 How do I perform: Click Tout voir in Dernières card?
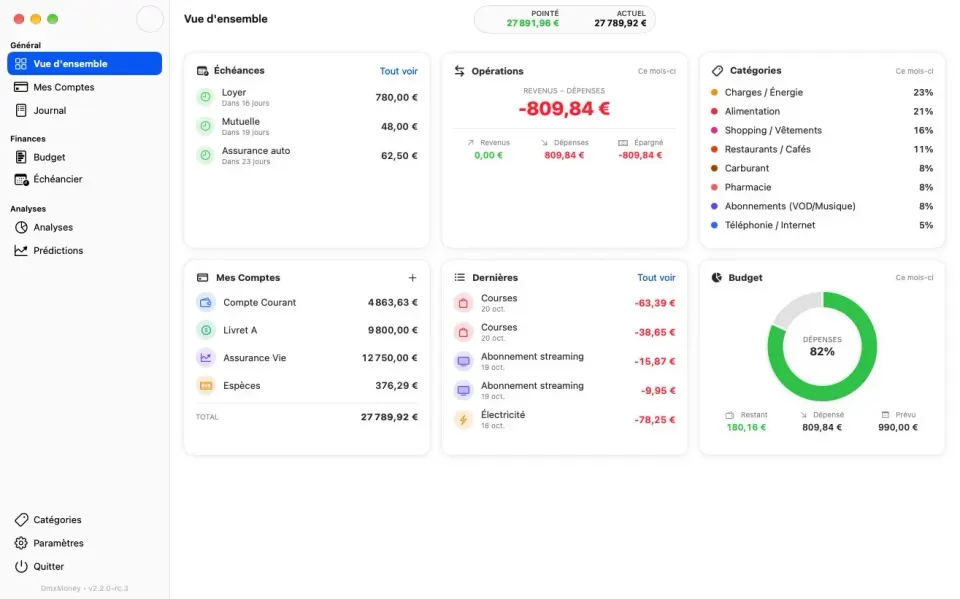pos(656,277)
